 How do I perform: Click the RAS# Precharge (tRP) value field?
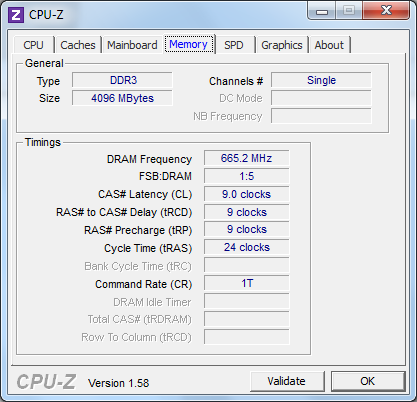[247, 229]
